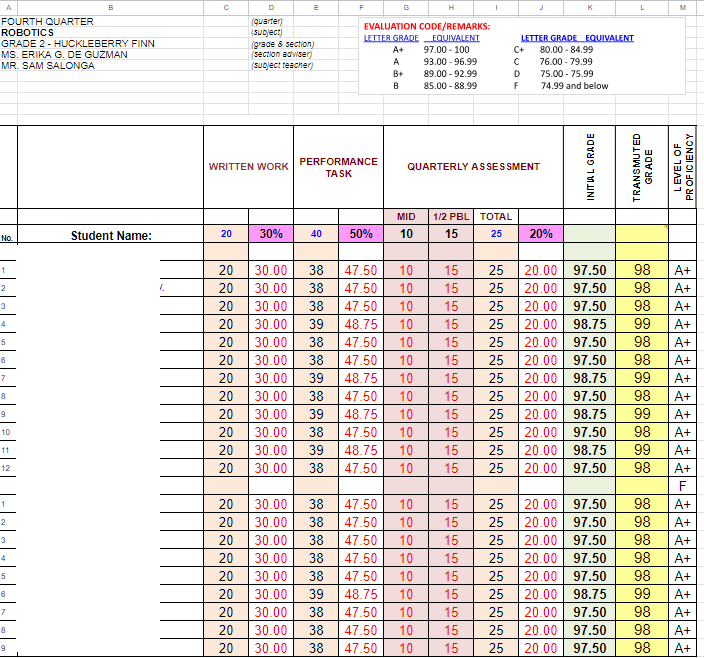
Task: Click GRADE 2 - HUCKLEBERRY FINN cell
Action: coord(78,44)
